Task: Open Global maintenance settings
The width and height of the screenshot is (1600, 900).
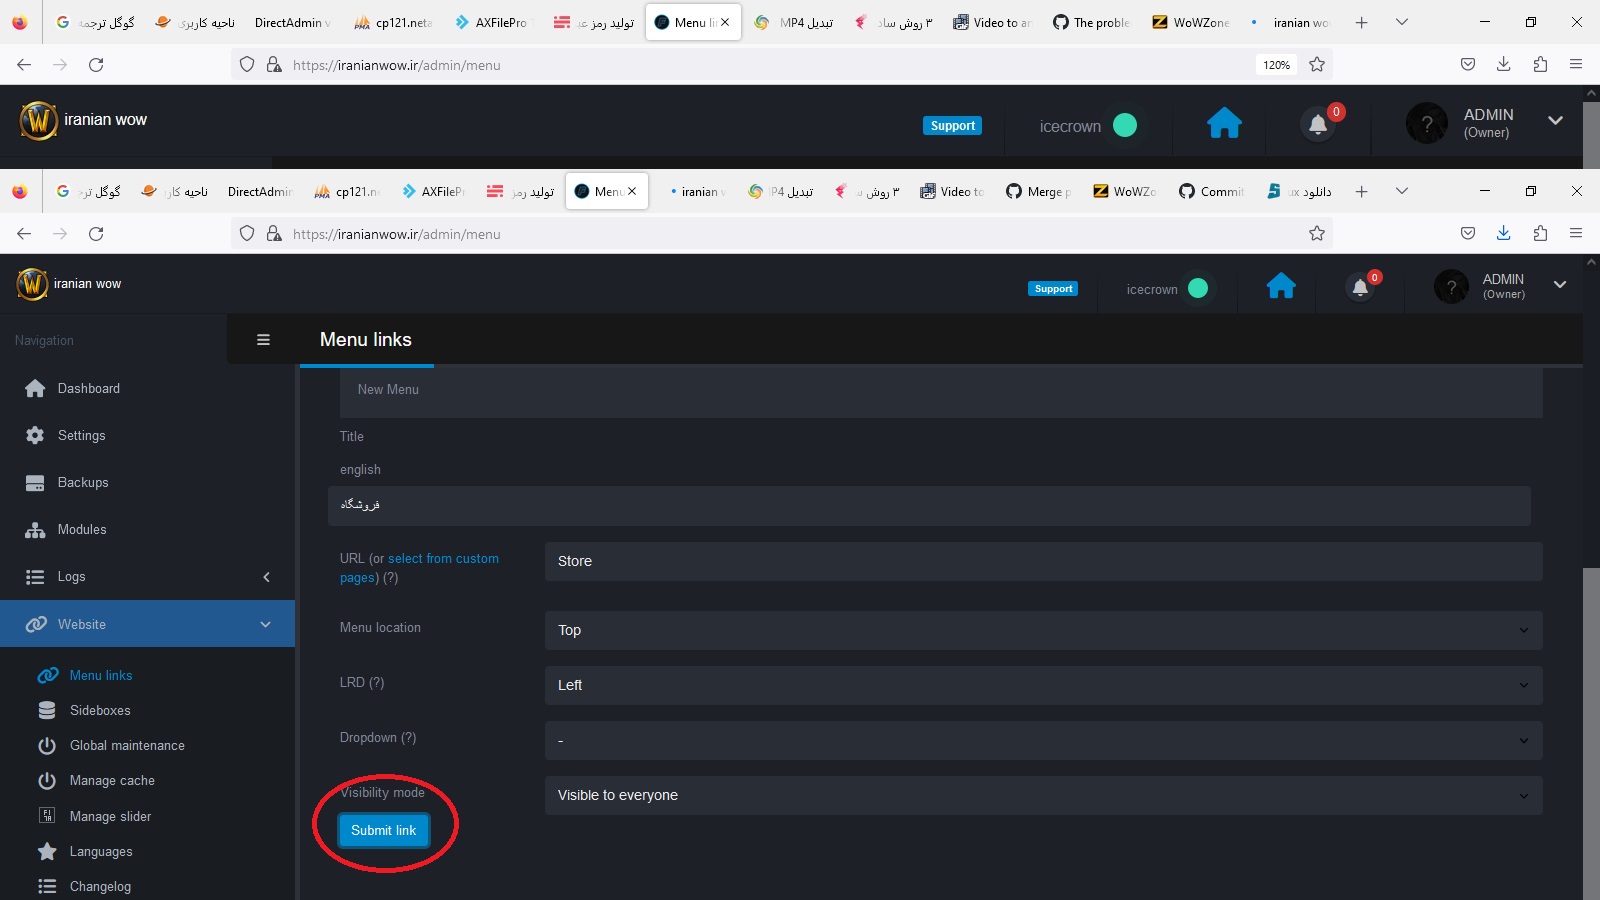Action: click(x=126, y=745)
